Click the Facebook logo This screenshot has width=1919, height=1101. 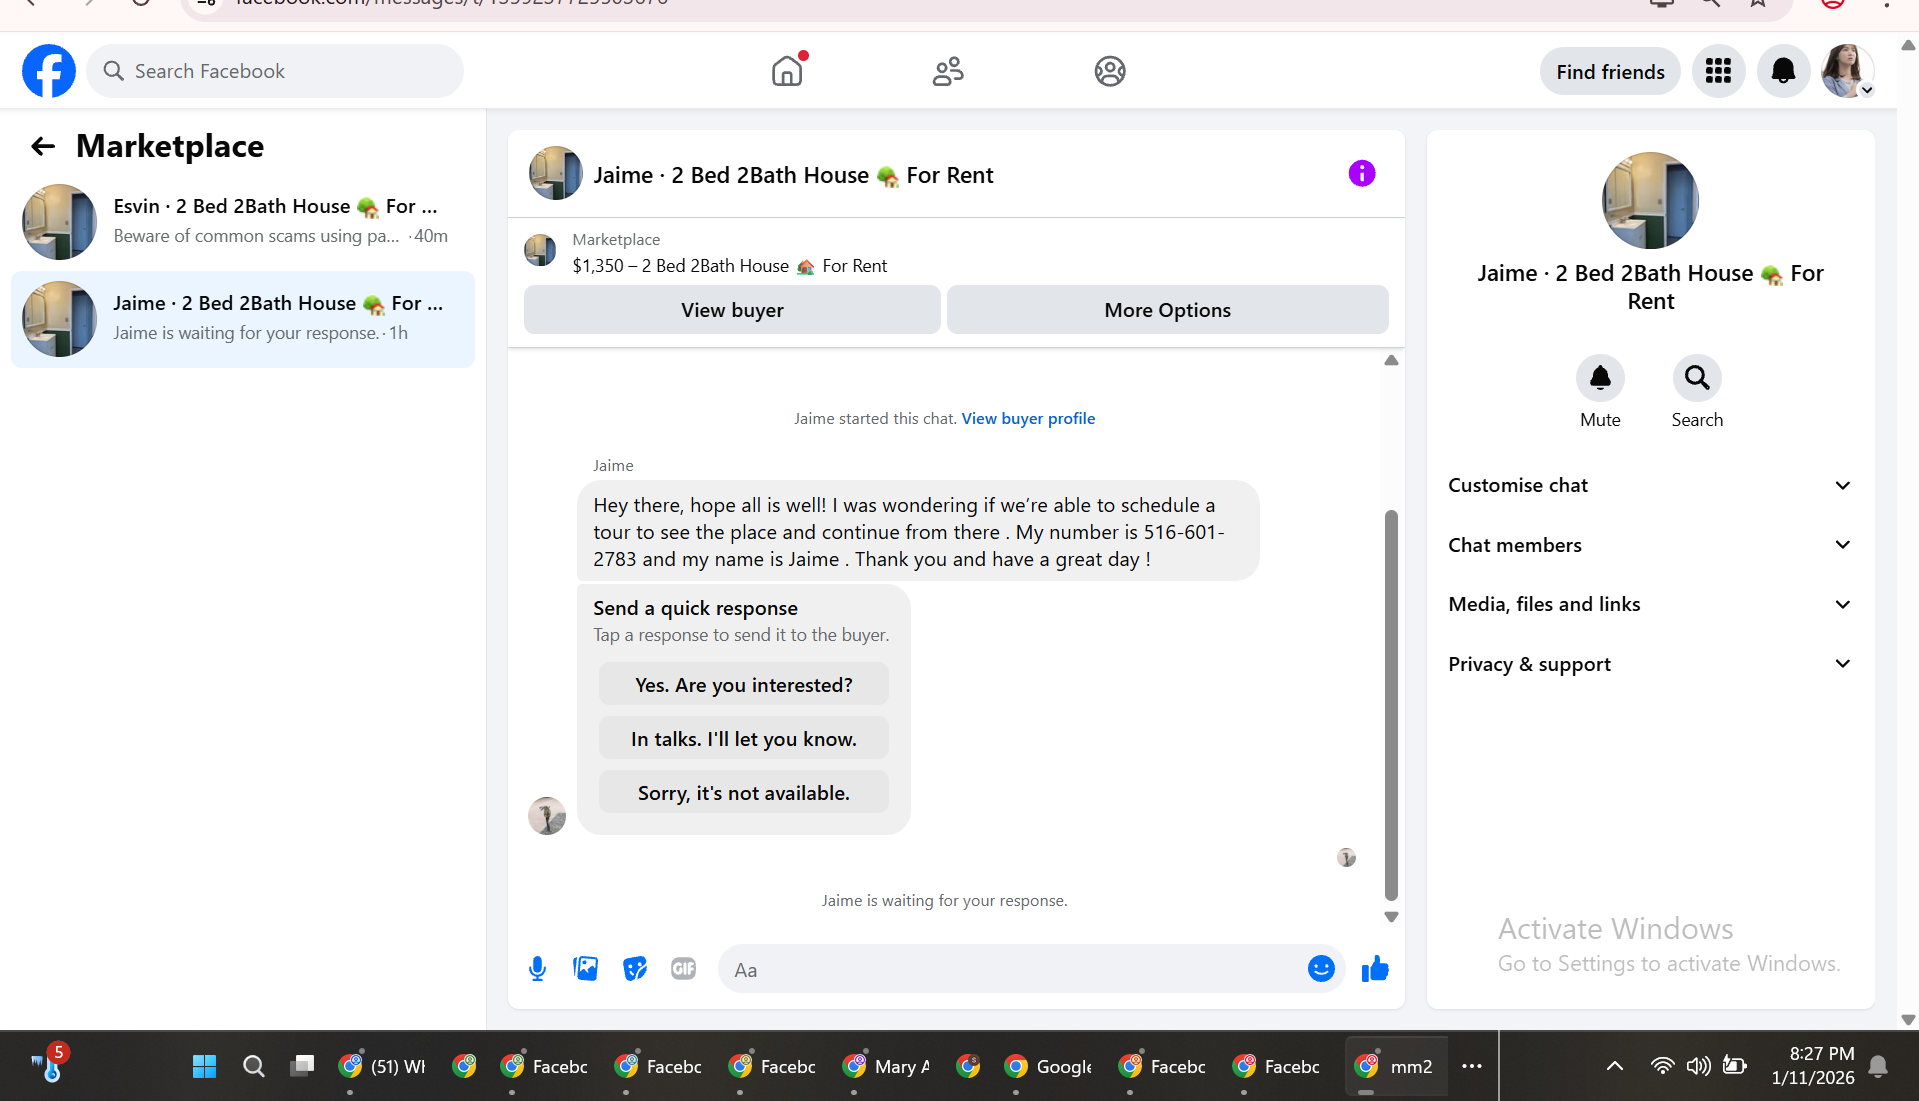pos(49,71)
